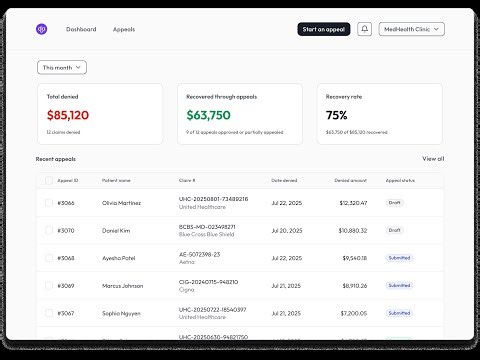This screenshot has width=480, height=360.
Task: Open the notifications bell
Action: [x=364, y=29]
